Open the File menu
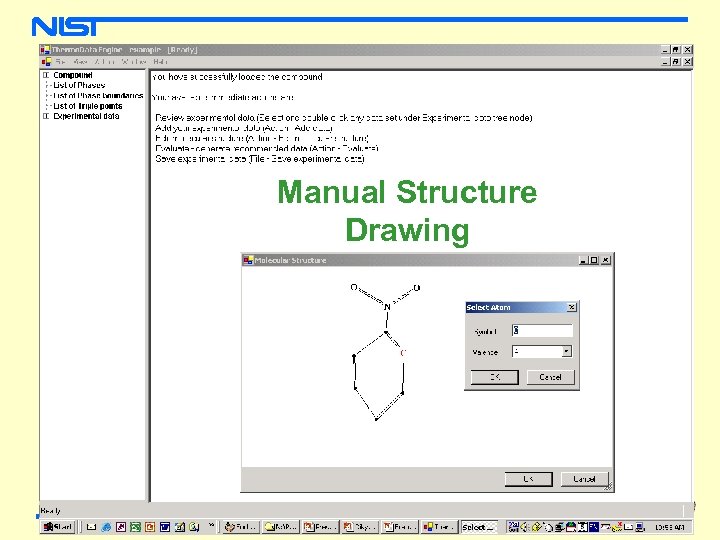 pyautogui.click(x=61, y=62)
